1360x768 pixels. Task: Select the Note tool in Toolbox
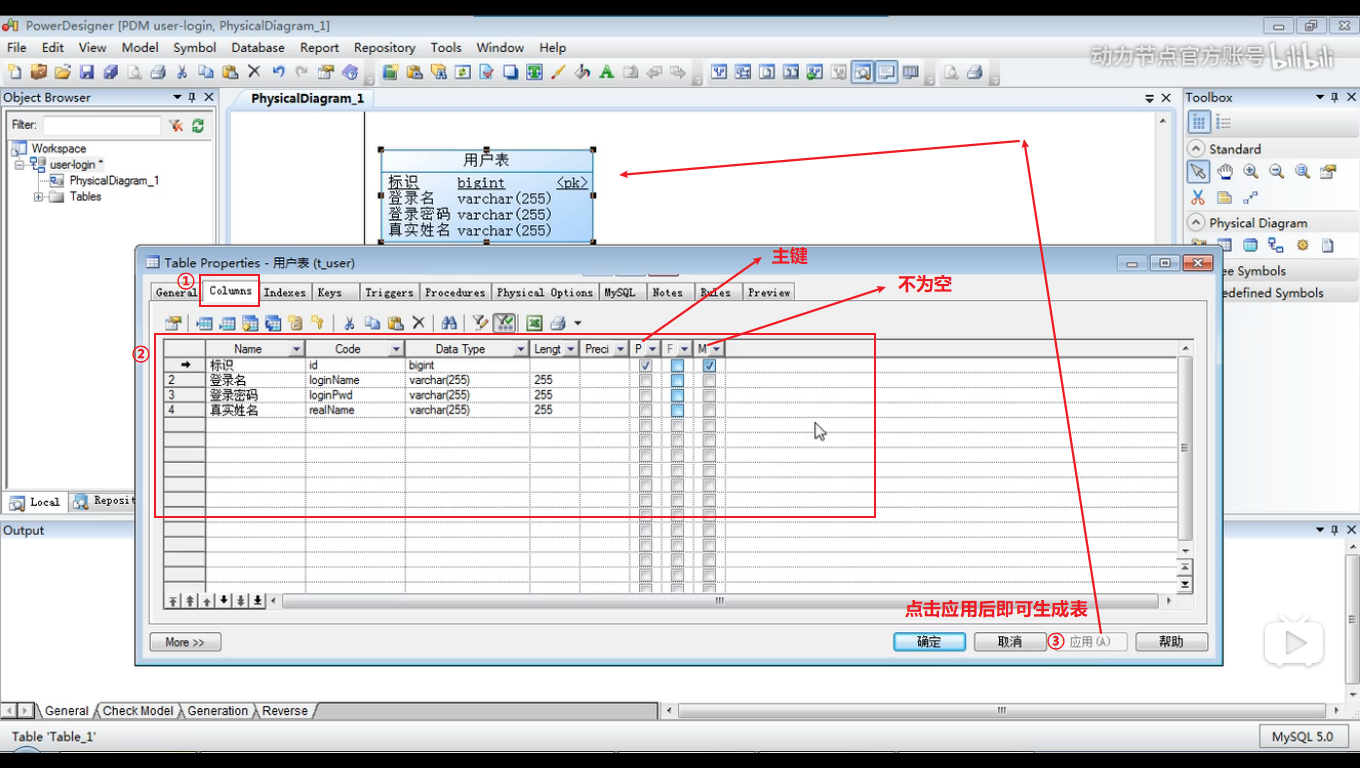pos(1224,197)
